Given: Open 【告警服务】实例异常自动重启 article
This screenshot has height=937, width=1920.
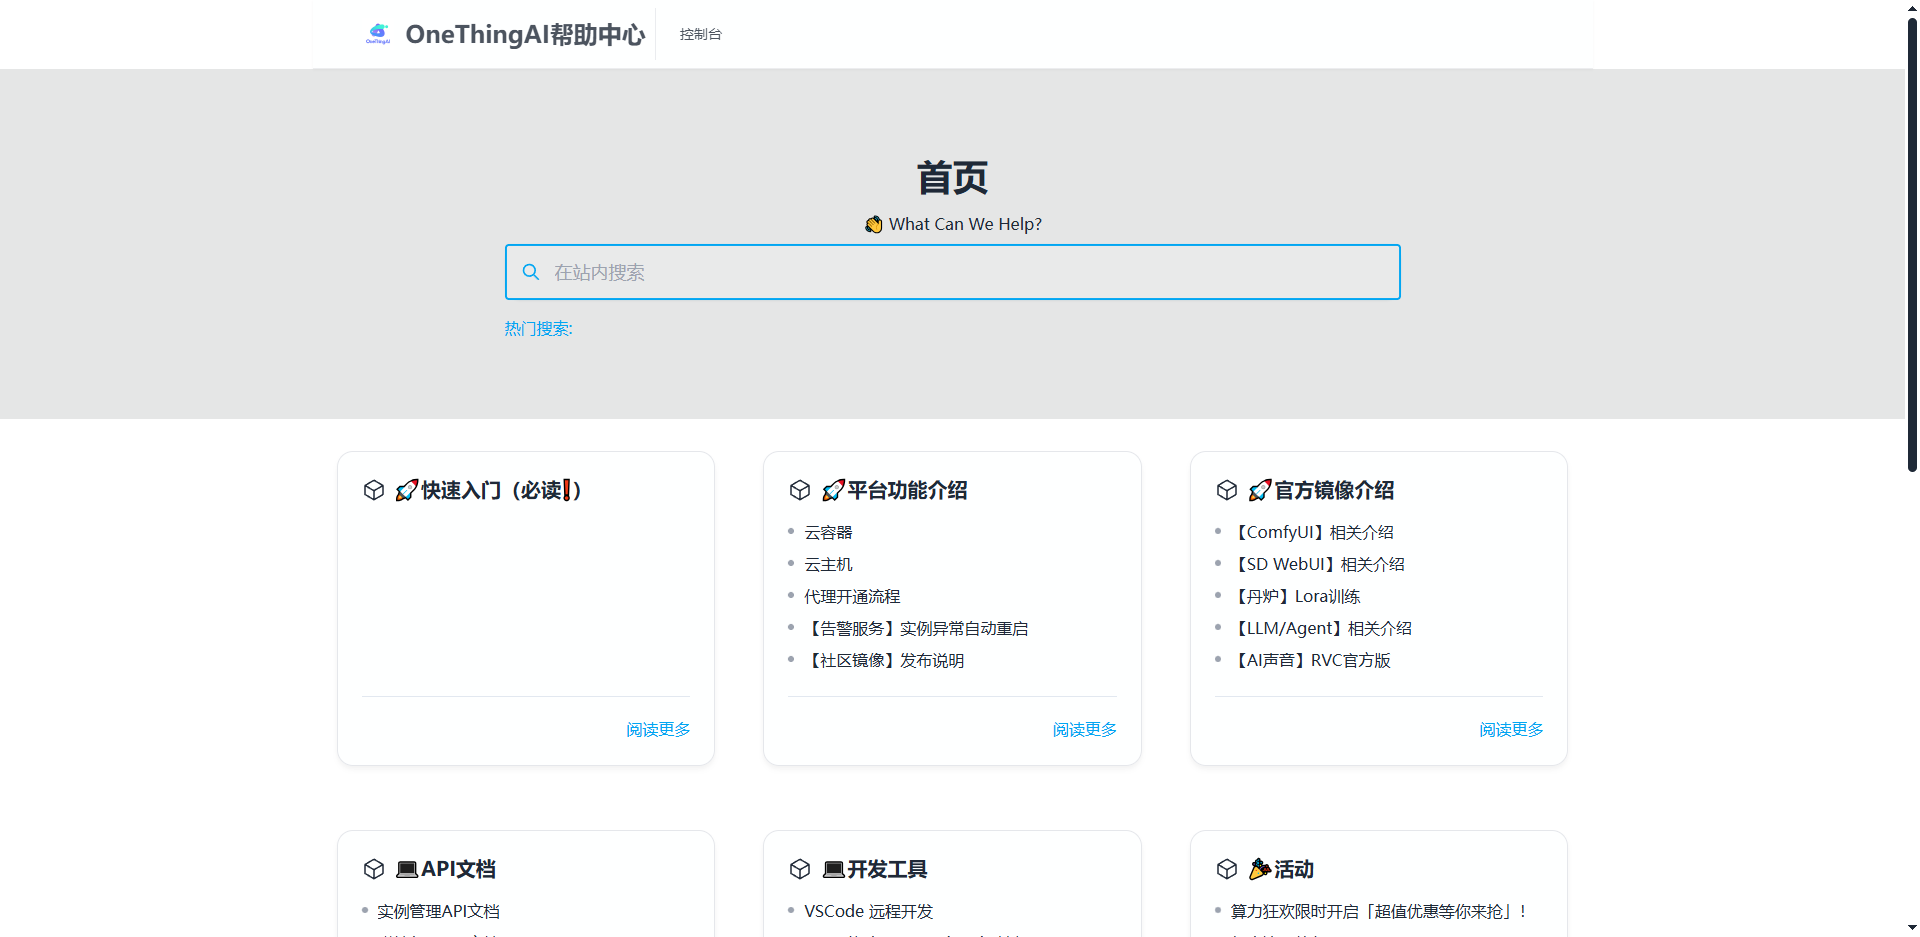Looking at the screenshot, I should click(916, 629).
